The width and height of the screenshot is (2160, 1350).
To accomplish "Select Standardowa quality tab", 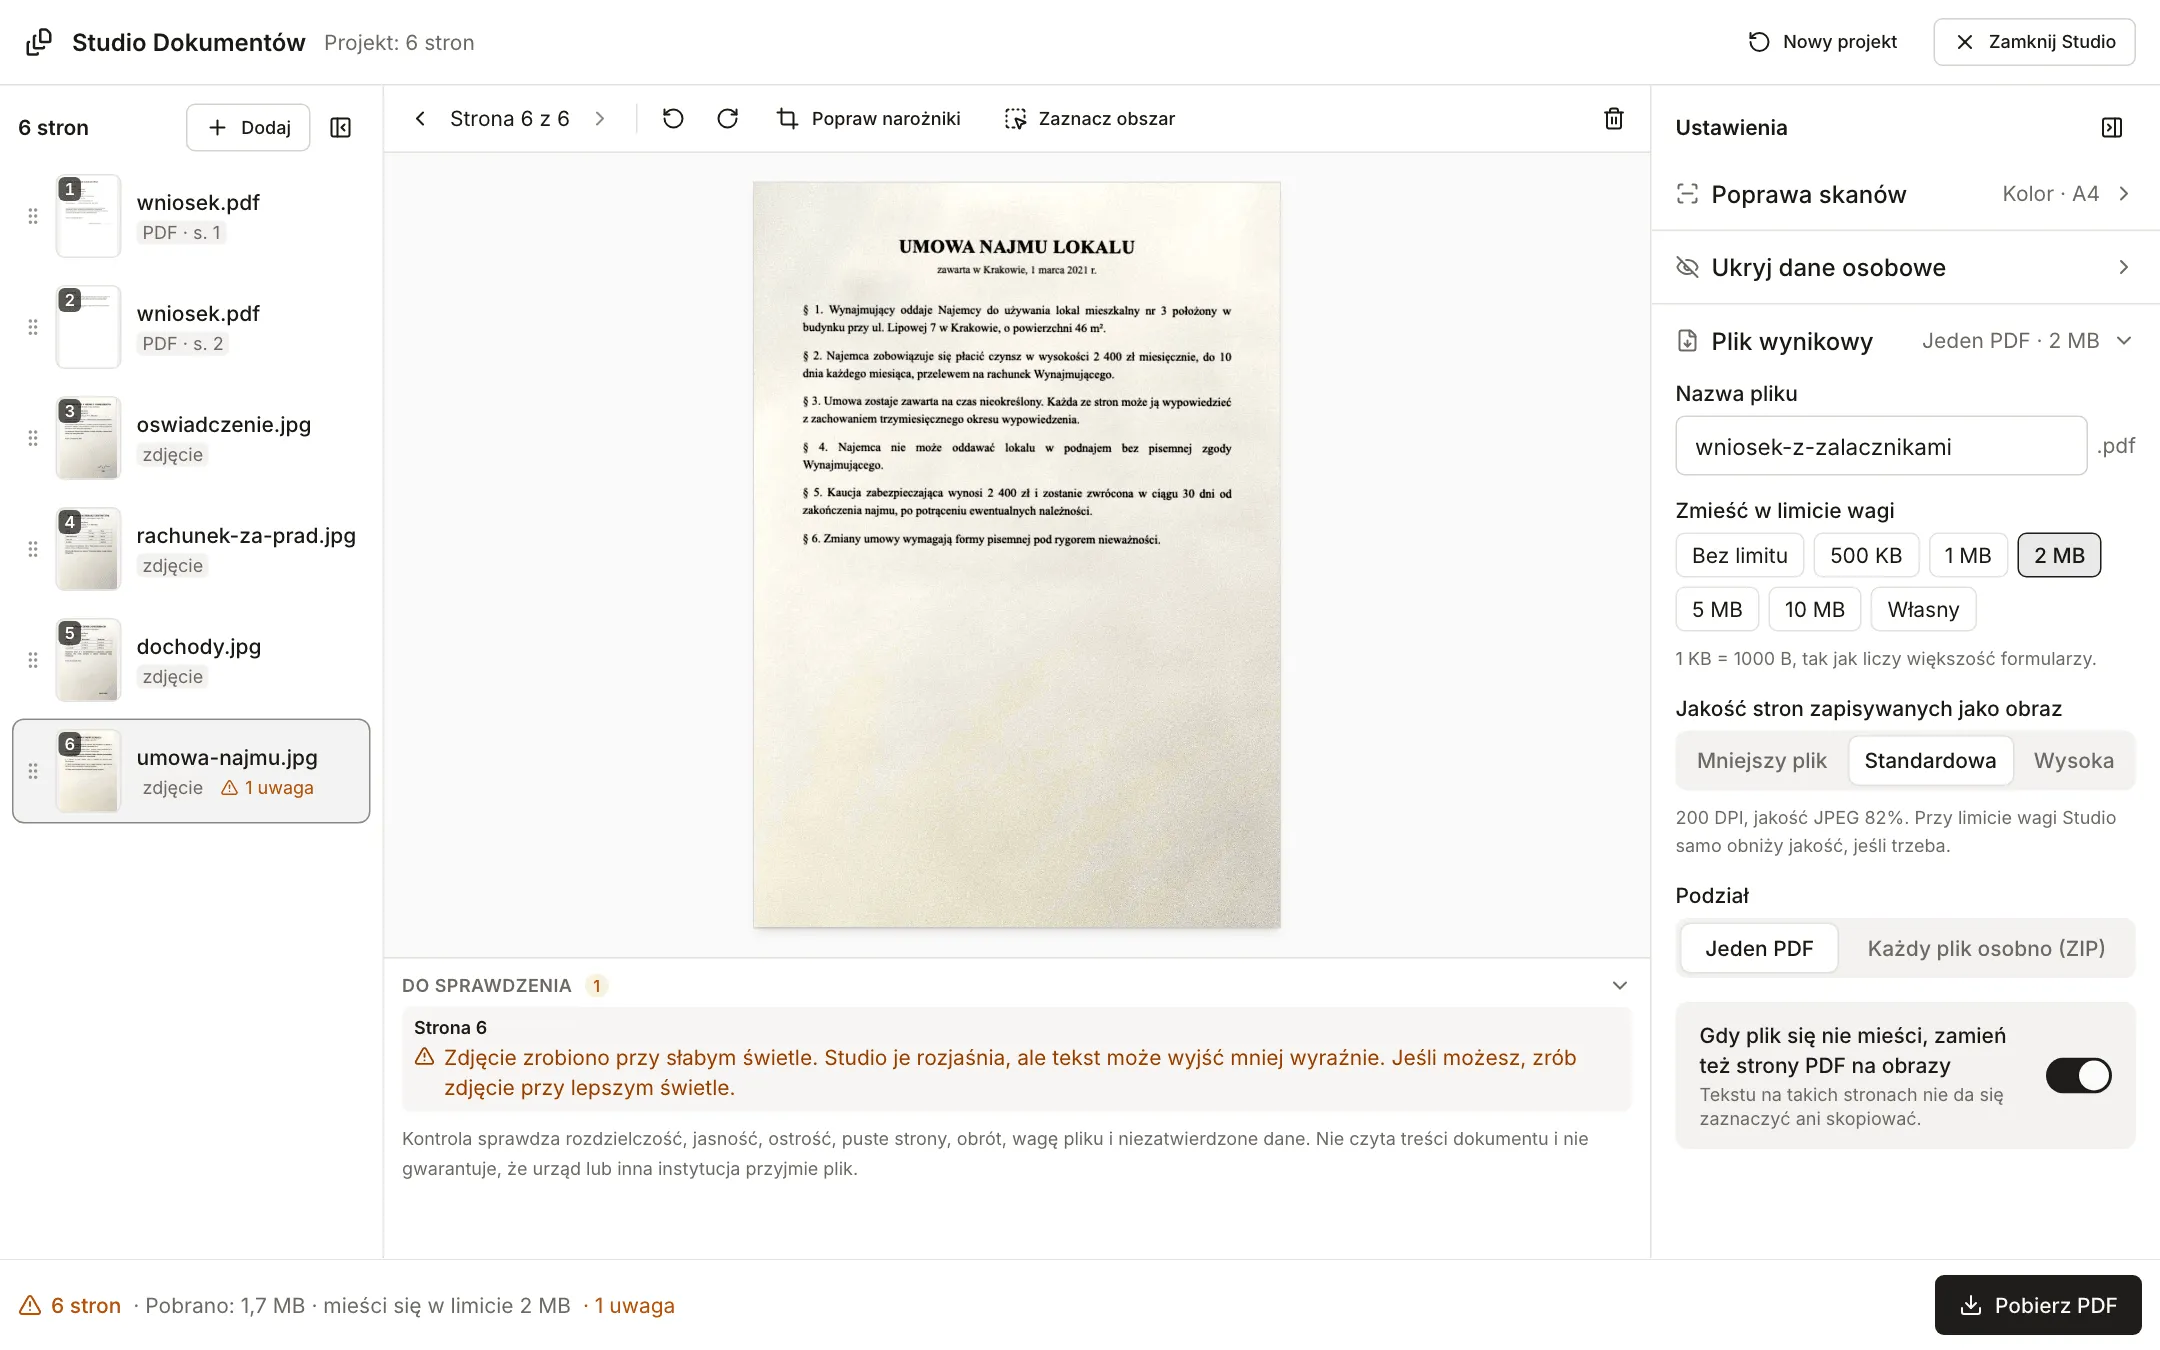I will tap(1930, 760).
